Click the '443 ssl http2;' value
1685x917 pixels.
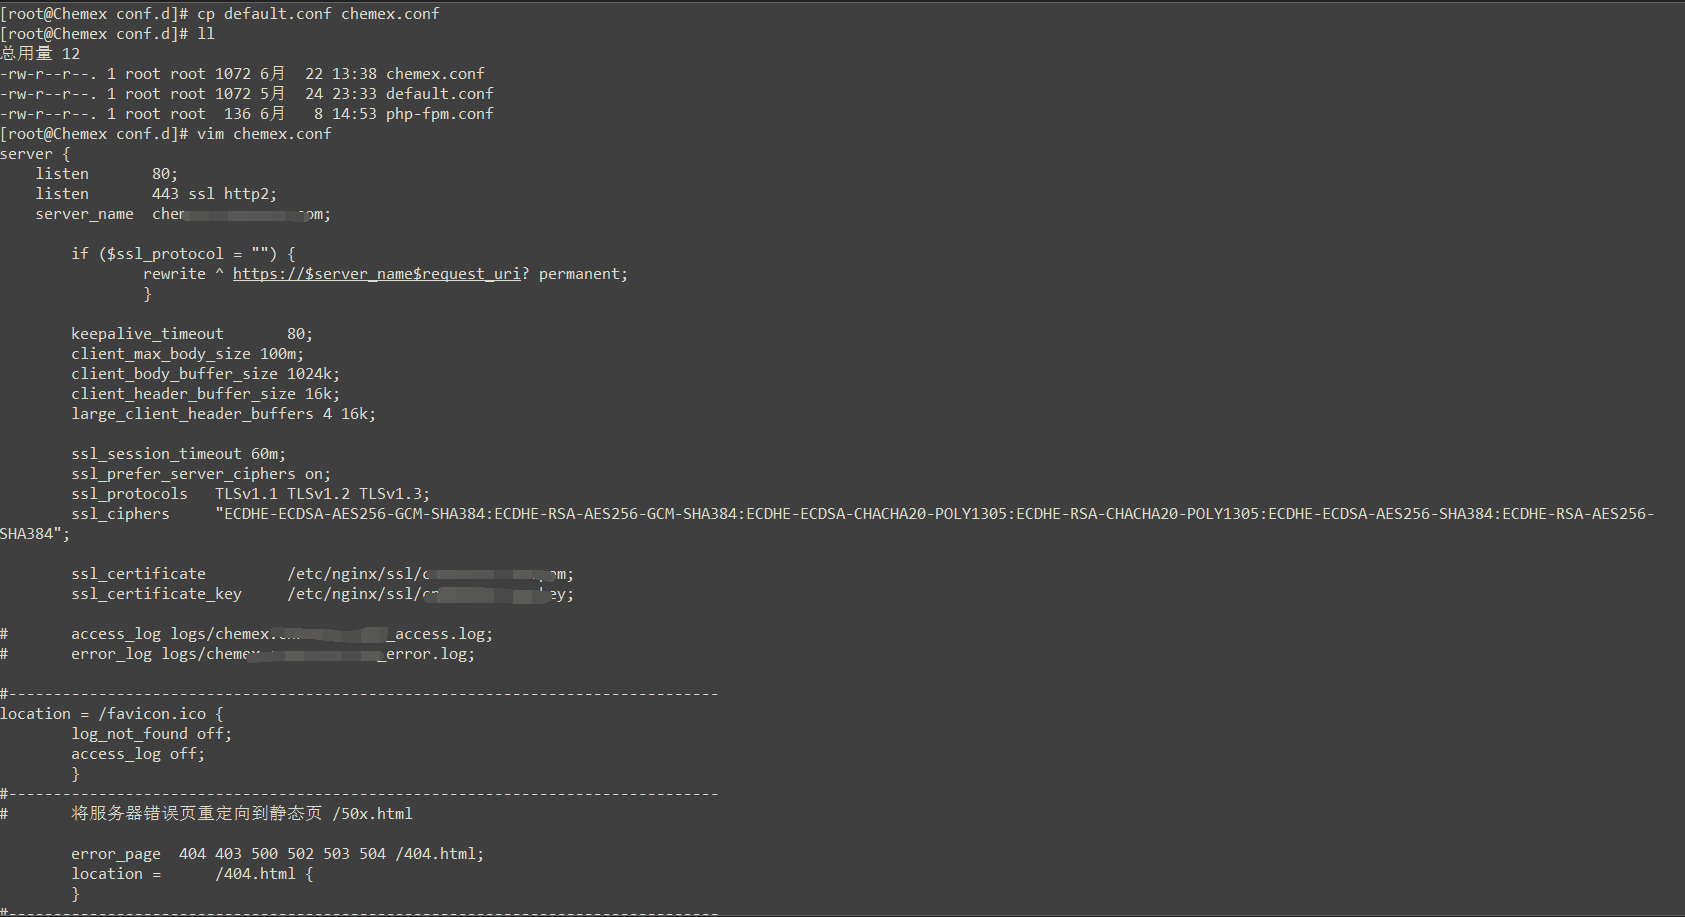pos(214,194)
